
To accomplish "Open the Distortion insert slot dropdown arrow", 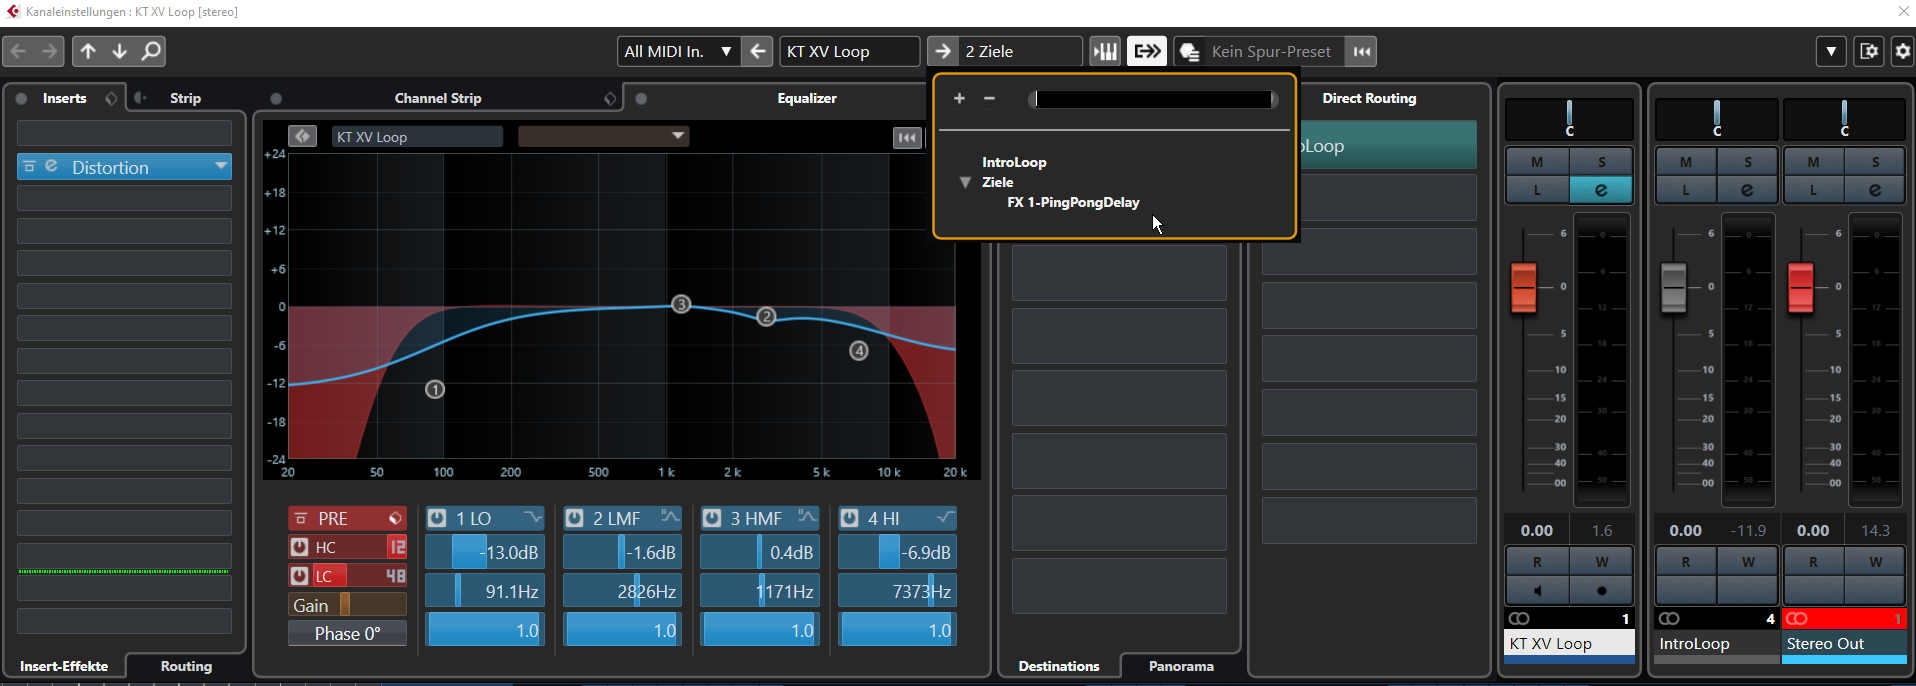I will coord(221,167).
